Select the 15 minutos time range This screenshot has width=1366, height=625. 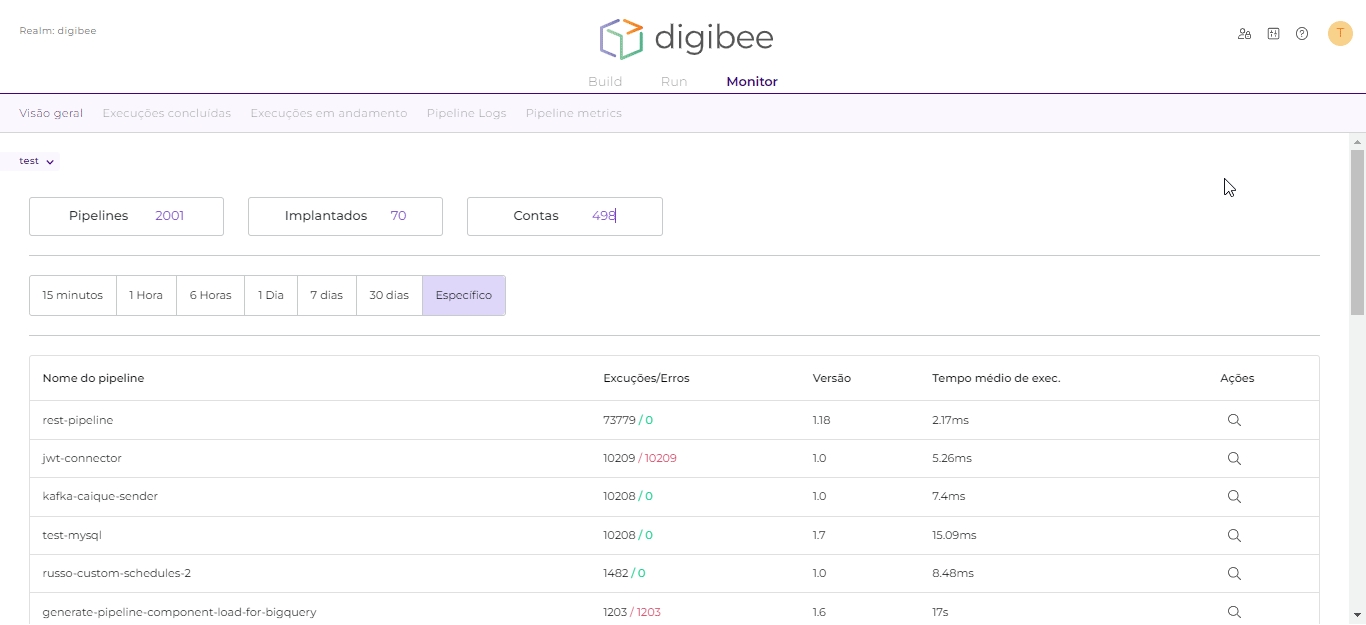pos(73,296)
